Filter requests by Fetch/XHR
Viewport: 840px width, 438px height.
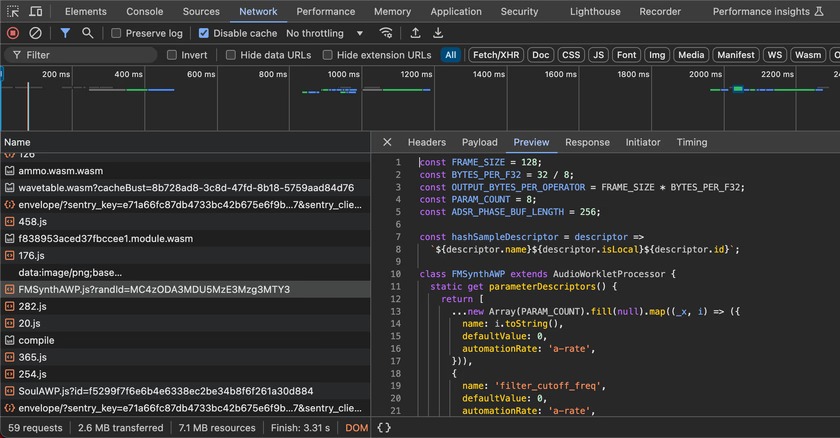(495, 55)
